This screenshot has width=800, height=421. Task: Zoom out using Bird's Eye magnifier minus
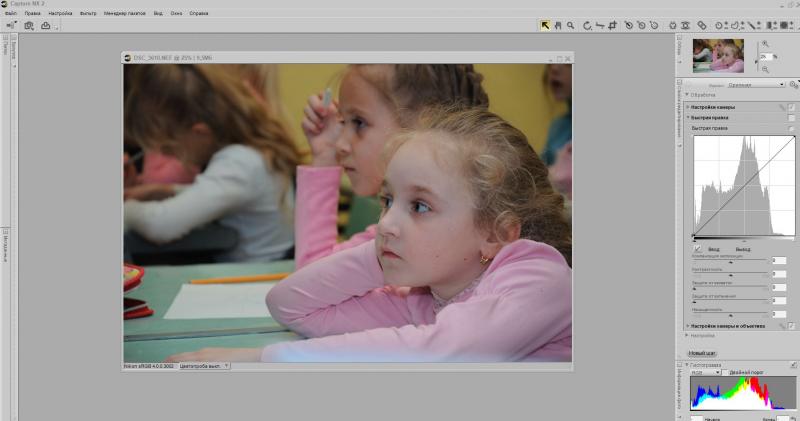coord(765,69)
